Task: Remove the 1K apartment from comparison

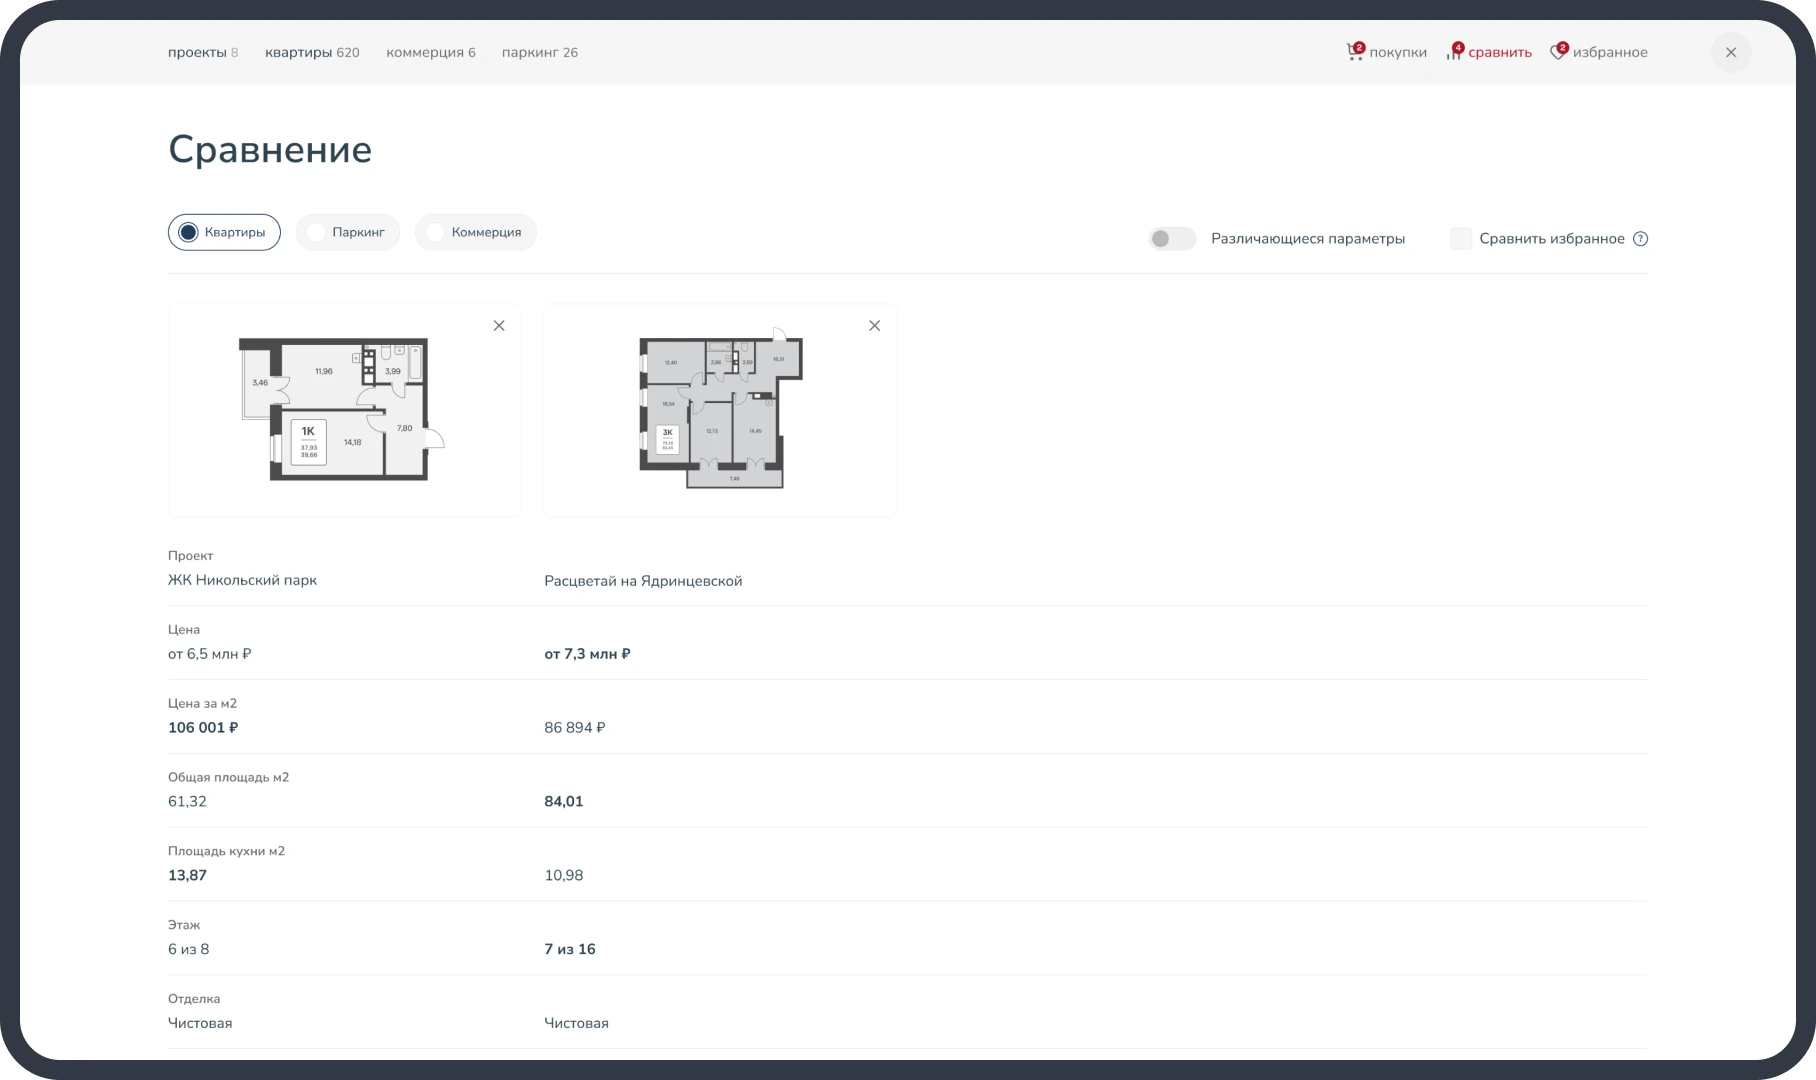Action: (x=499, y=326)
